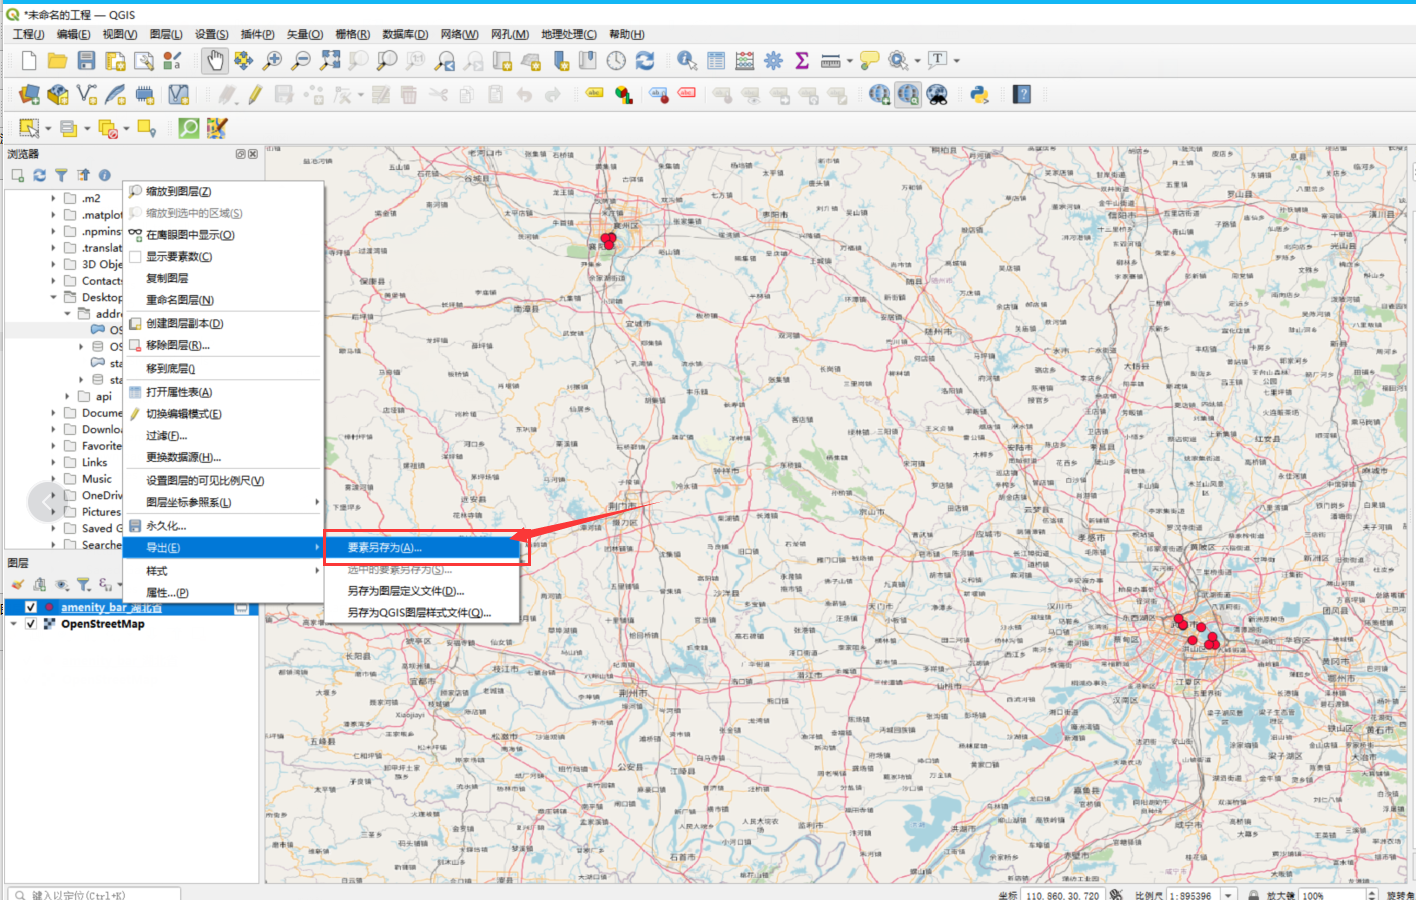Click the locator search input field

click(94, 894)
